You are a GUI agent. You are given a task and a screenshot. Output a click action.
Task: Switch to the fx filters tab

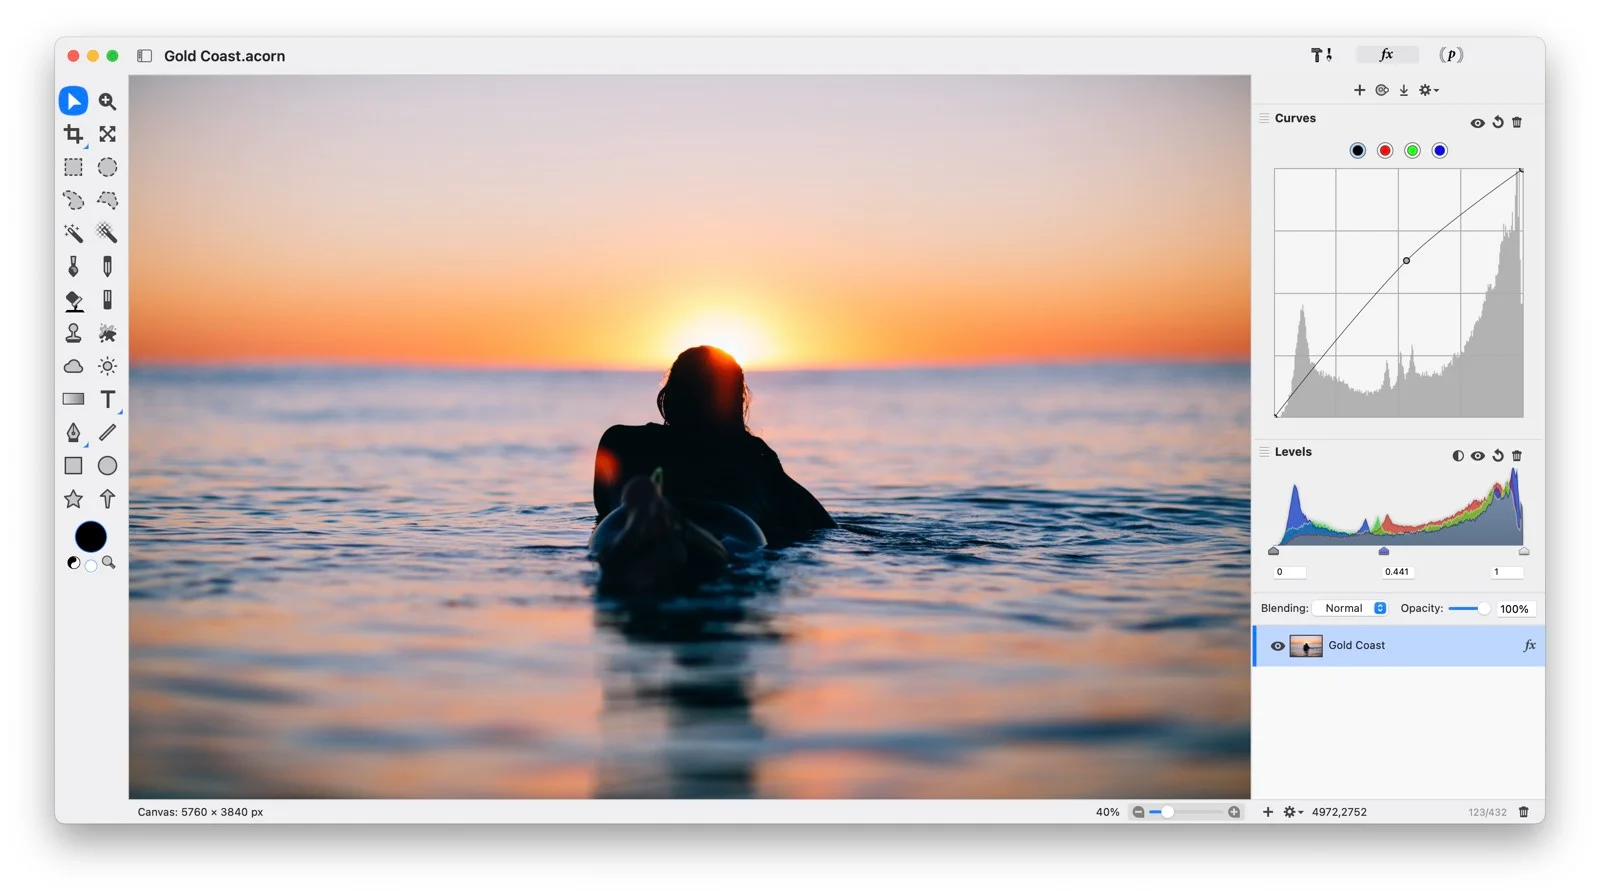tap(1386, 55)
